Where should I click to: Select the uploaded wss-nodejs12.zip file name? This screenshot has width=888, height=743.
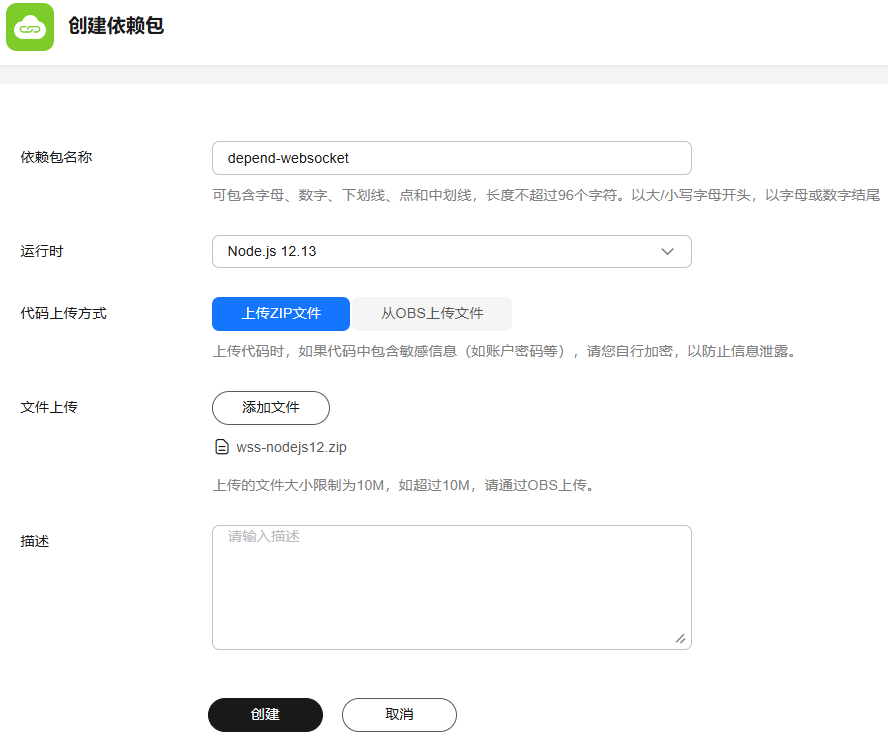(291, 447)
